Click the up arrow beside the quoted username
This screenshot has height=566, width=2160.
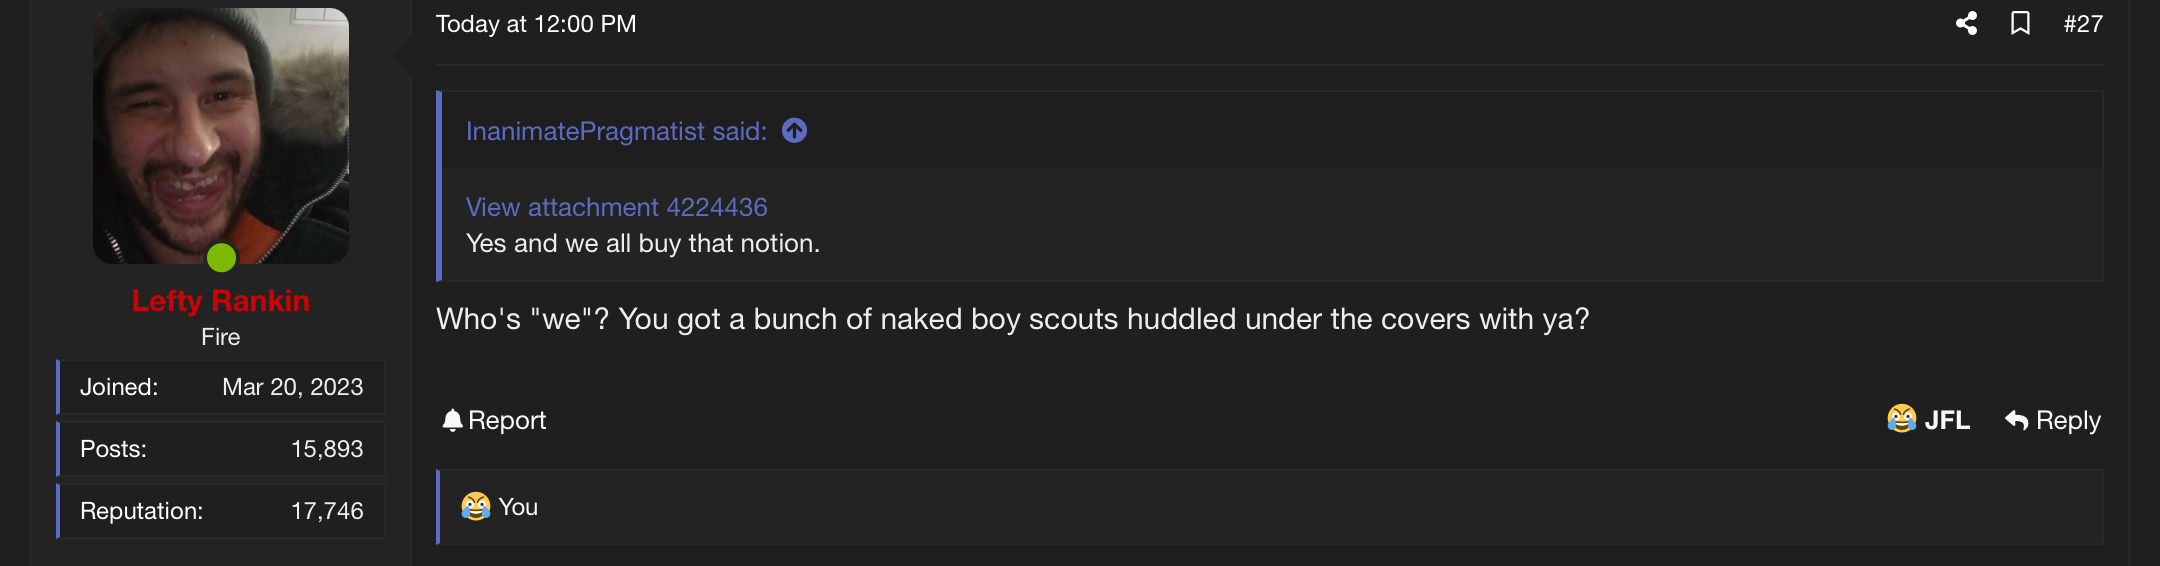pos(794,131)
